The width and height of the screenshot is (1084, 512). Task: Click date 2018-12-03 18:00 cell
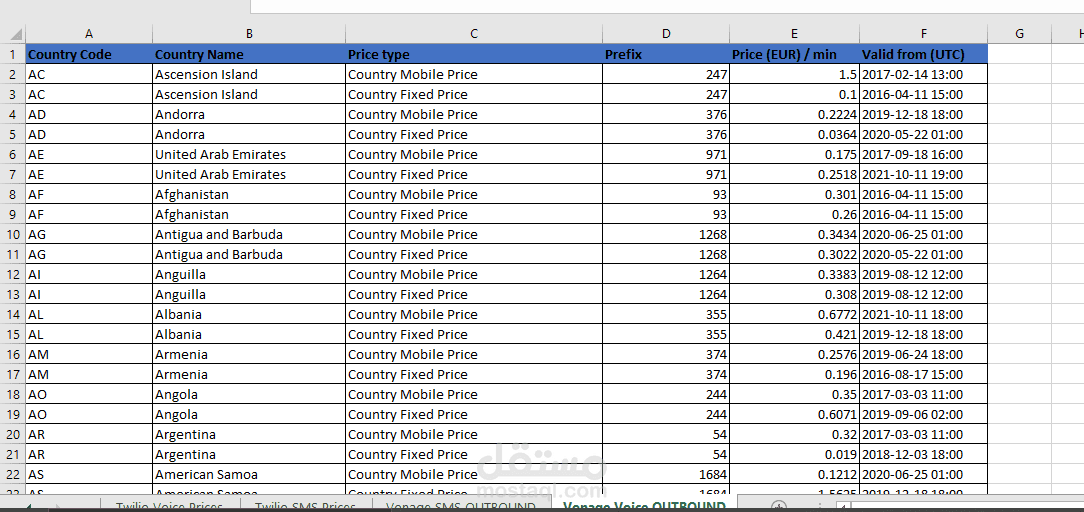click(924, 455)
